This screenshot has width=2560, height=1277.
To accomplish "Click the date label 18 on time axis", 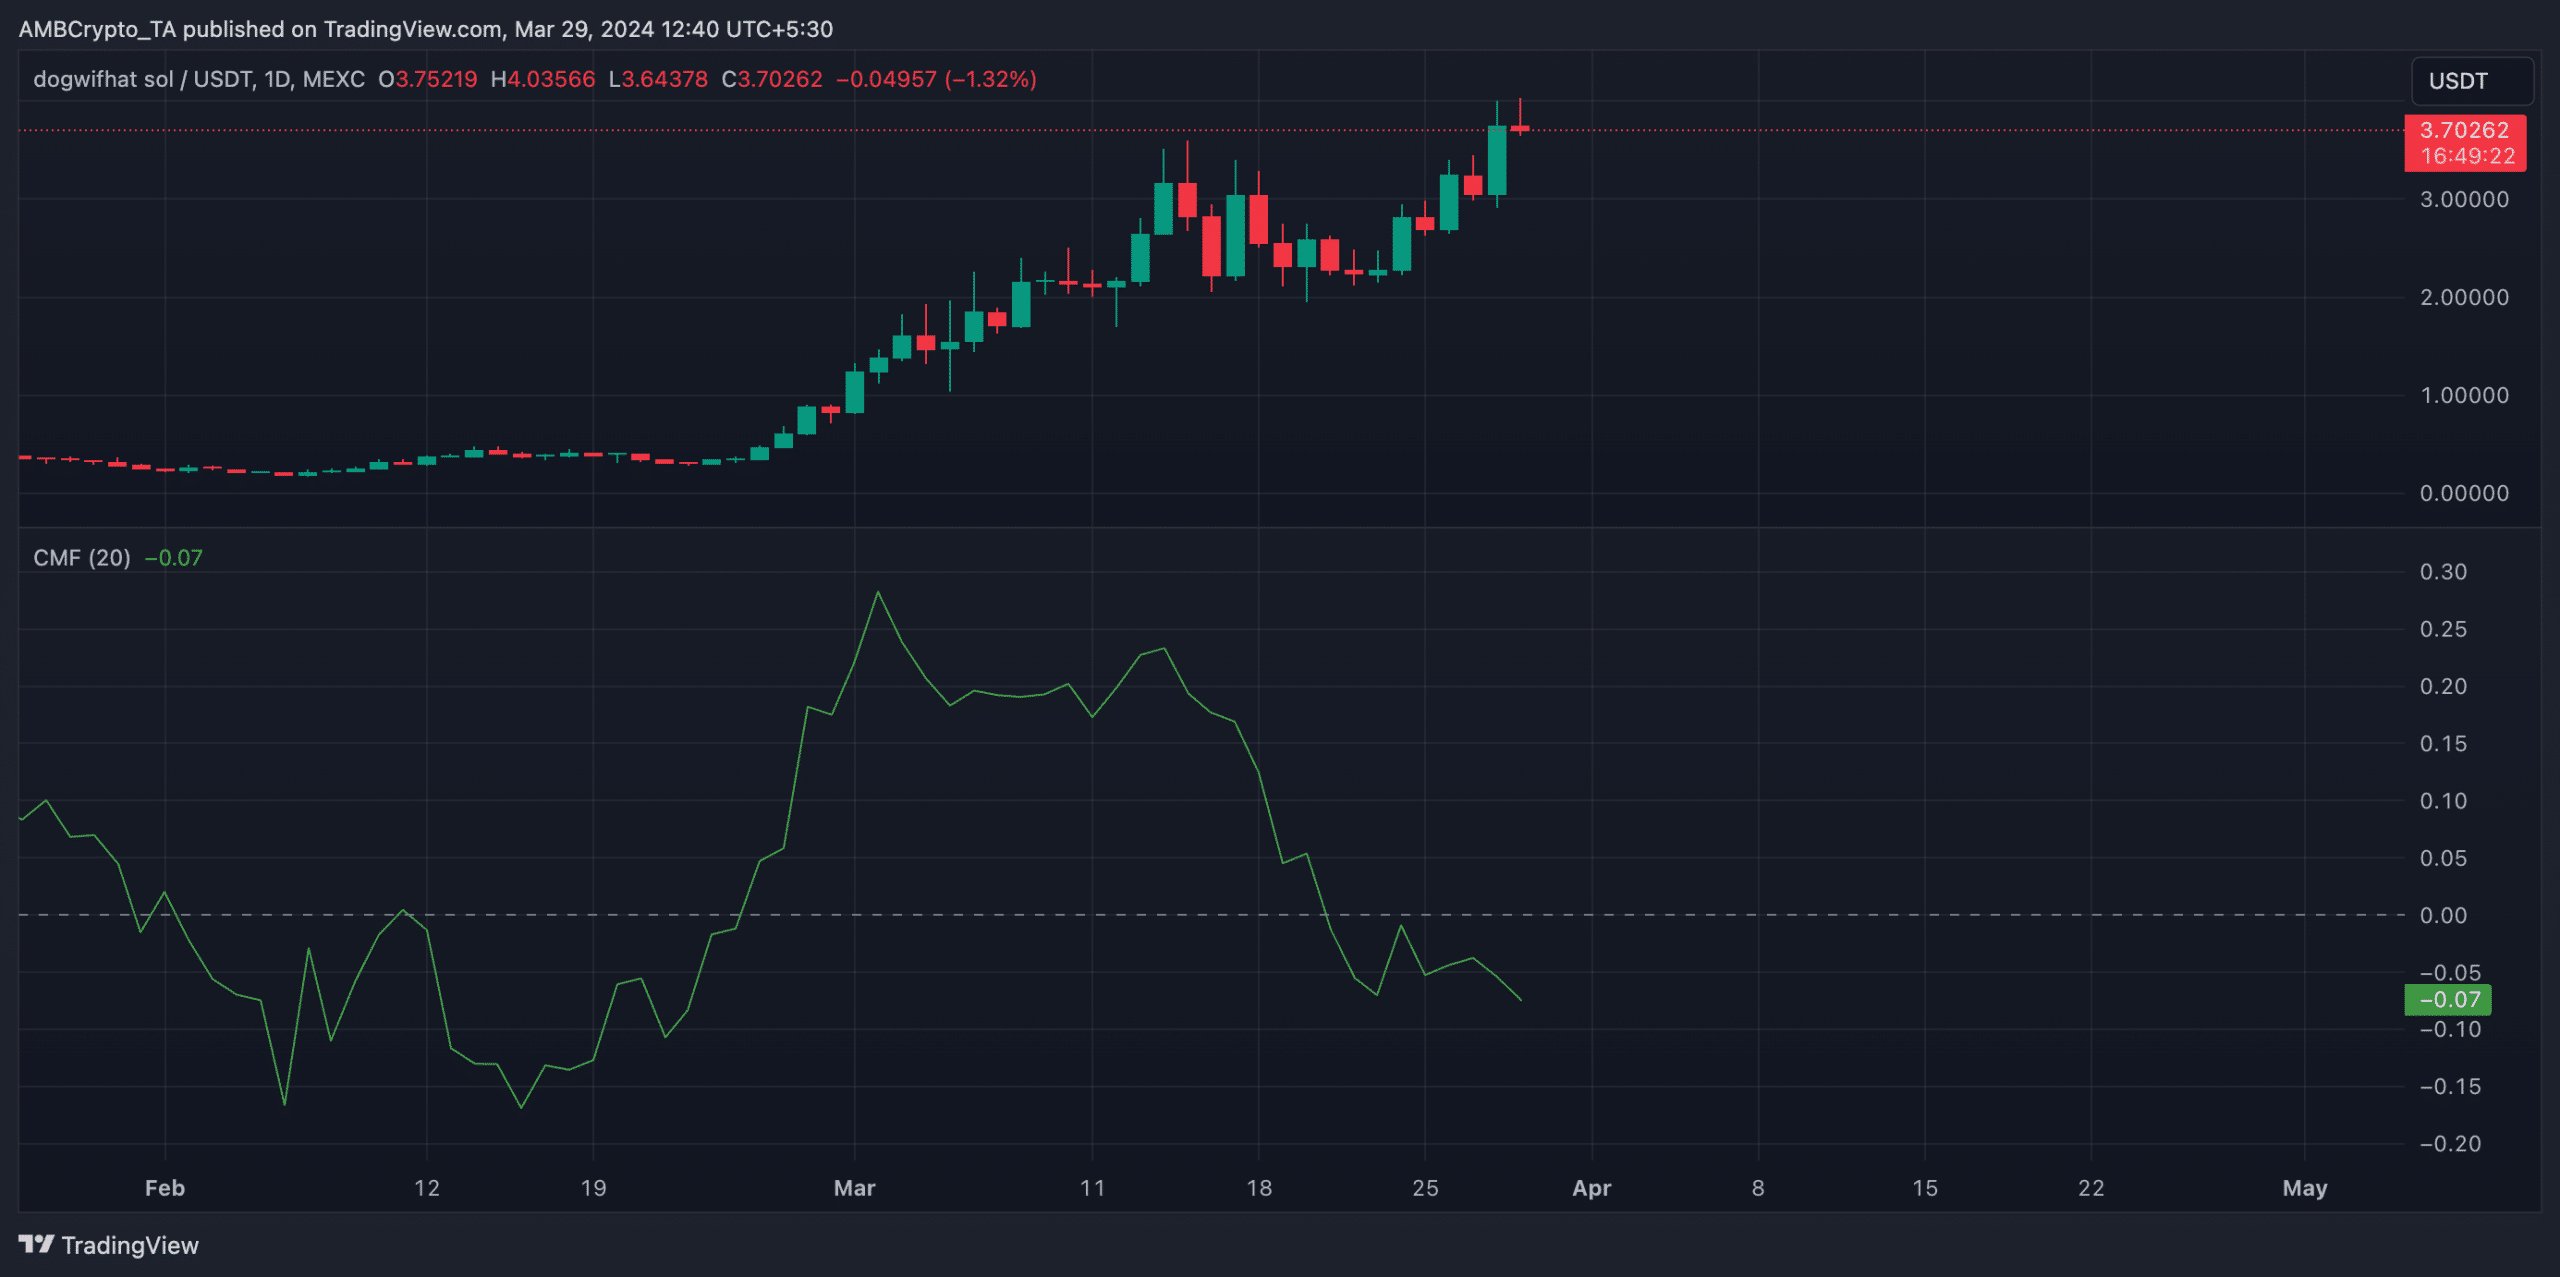I will pos(1259,1188).
